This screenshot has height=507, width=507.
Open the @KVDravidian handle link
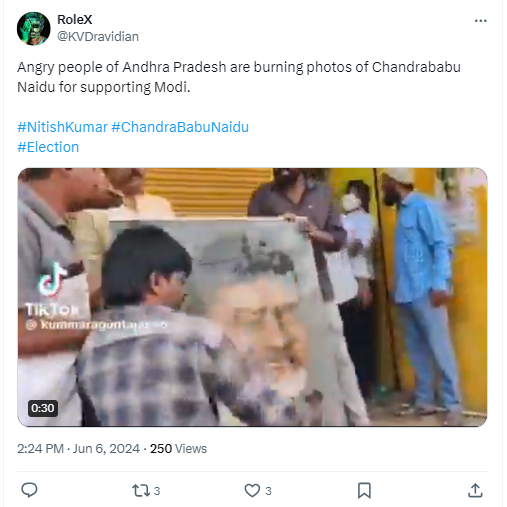click(98, 36)
